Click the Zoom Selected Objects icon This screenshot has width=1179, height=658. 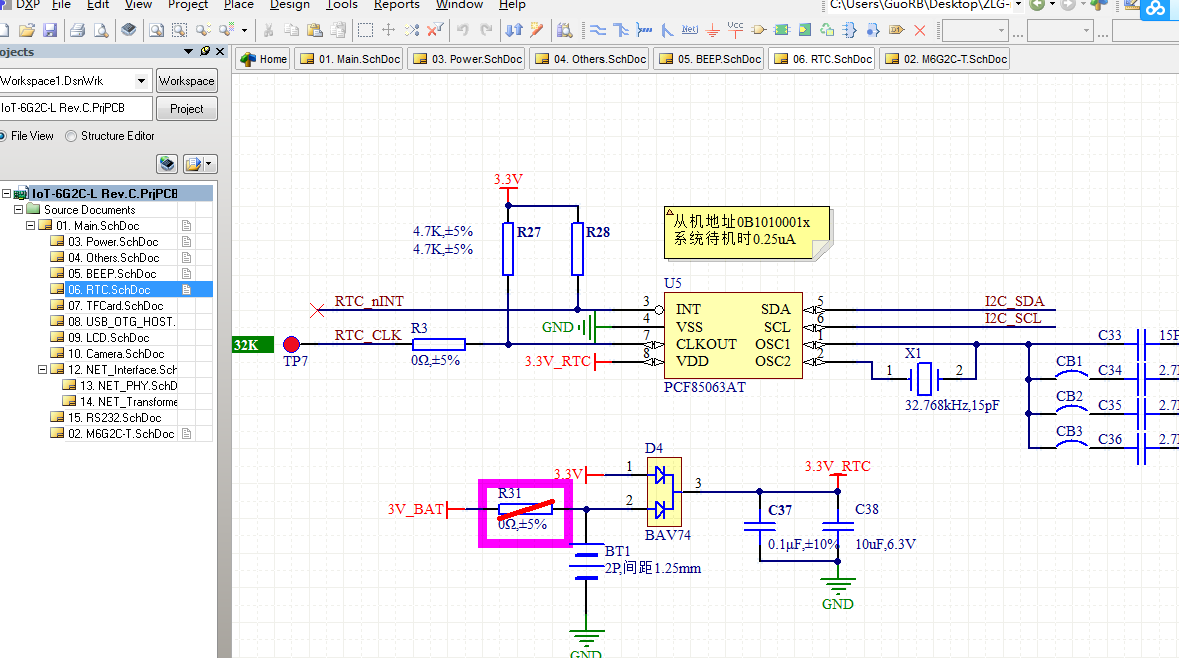pyautogui.click(x=203, y=30)
